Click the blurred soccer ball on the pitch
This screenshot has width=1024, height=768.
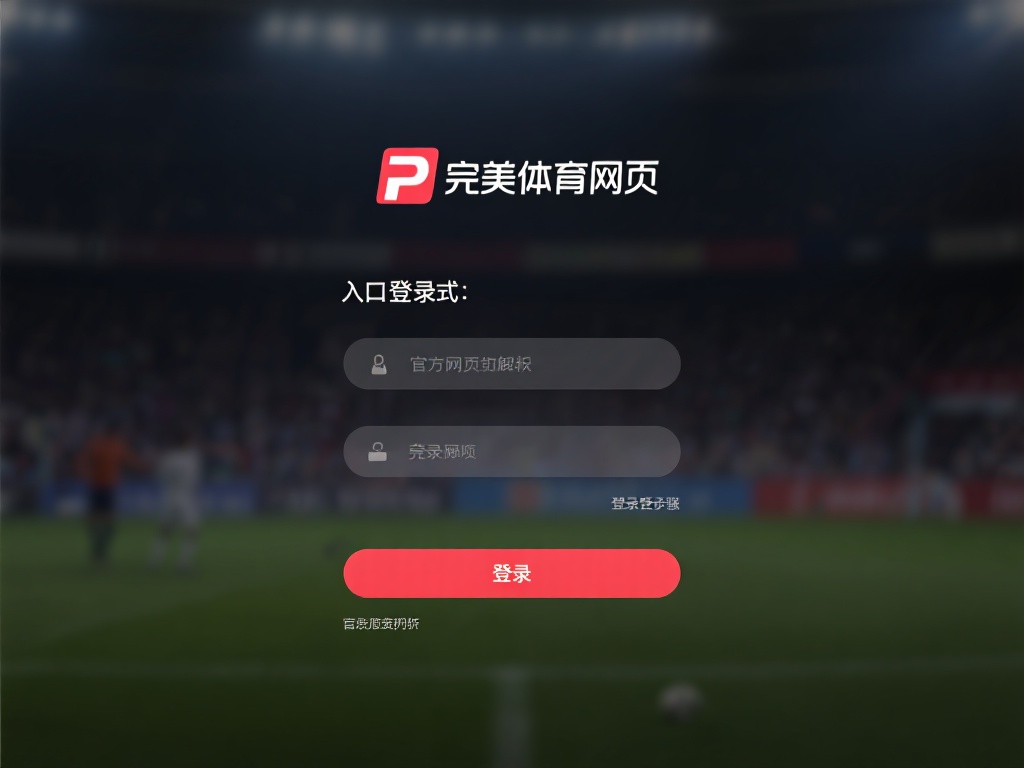[x=680, y=703]
